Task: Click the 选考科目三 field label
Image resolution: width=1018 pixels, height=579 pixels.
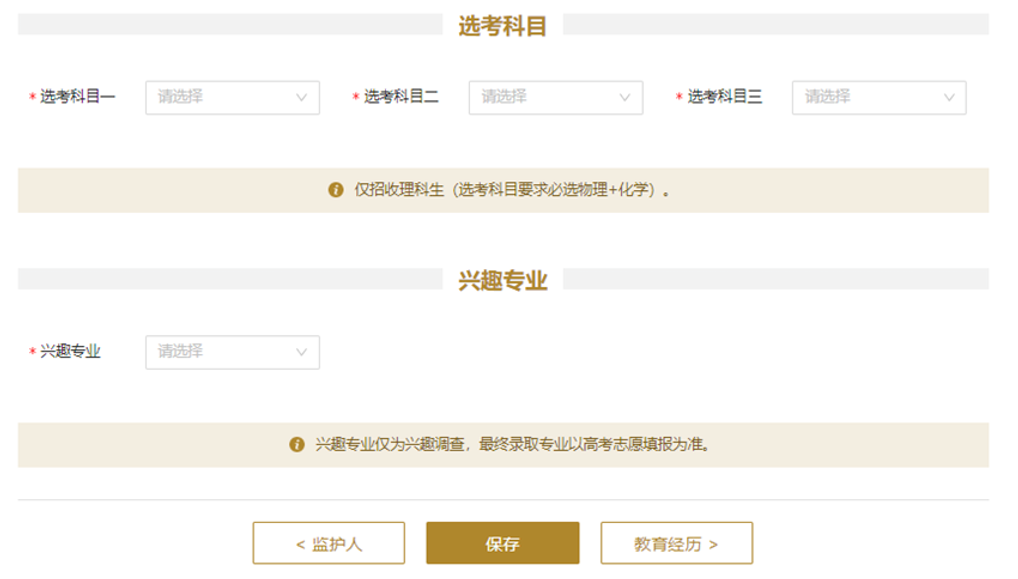Action: [x=724, y=97]
